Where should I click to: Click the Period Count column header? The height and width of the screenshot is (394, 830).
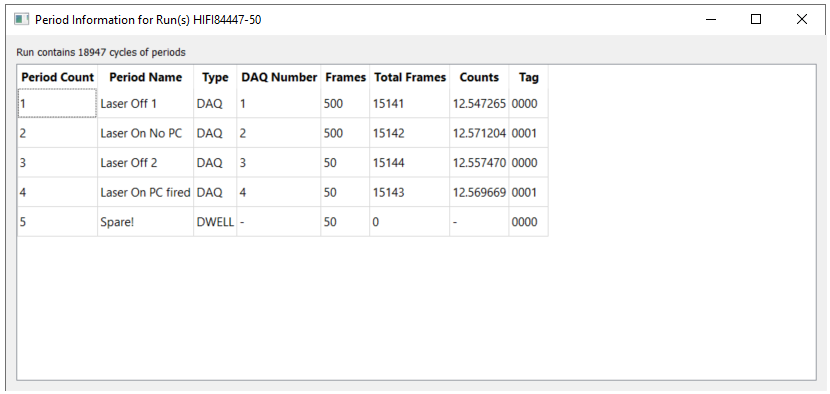tap(57, 77)
